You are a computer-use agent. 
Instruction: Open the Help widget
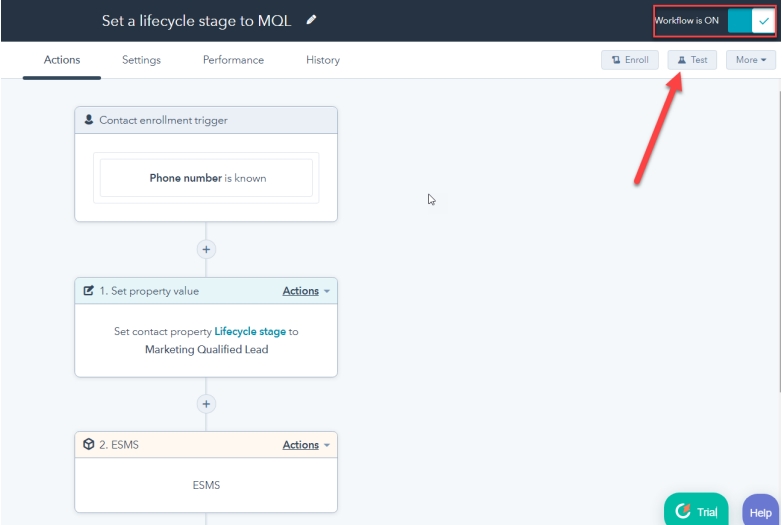(x=761, y=512)
